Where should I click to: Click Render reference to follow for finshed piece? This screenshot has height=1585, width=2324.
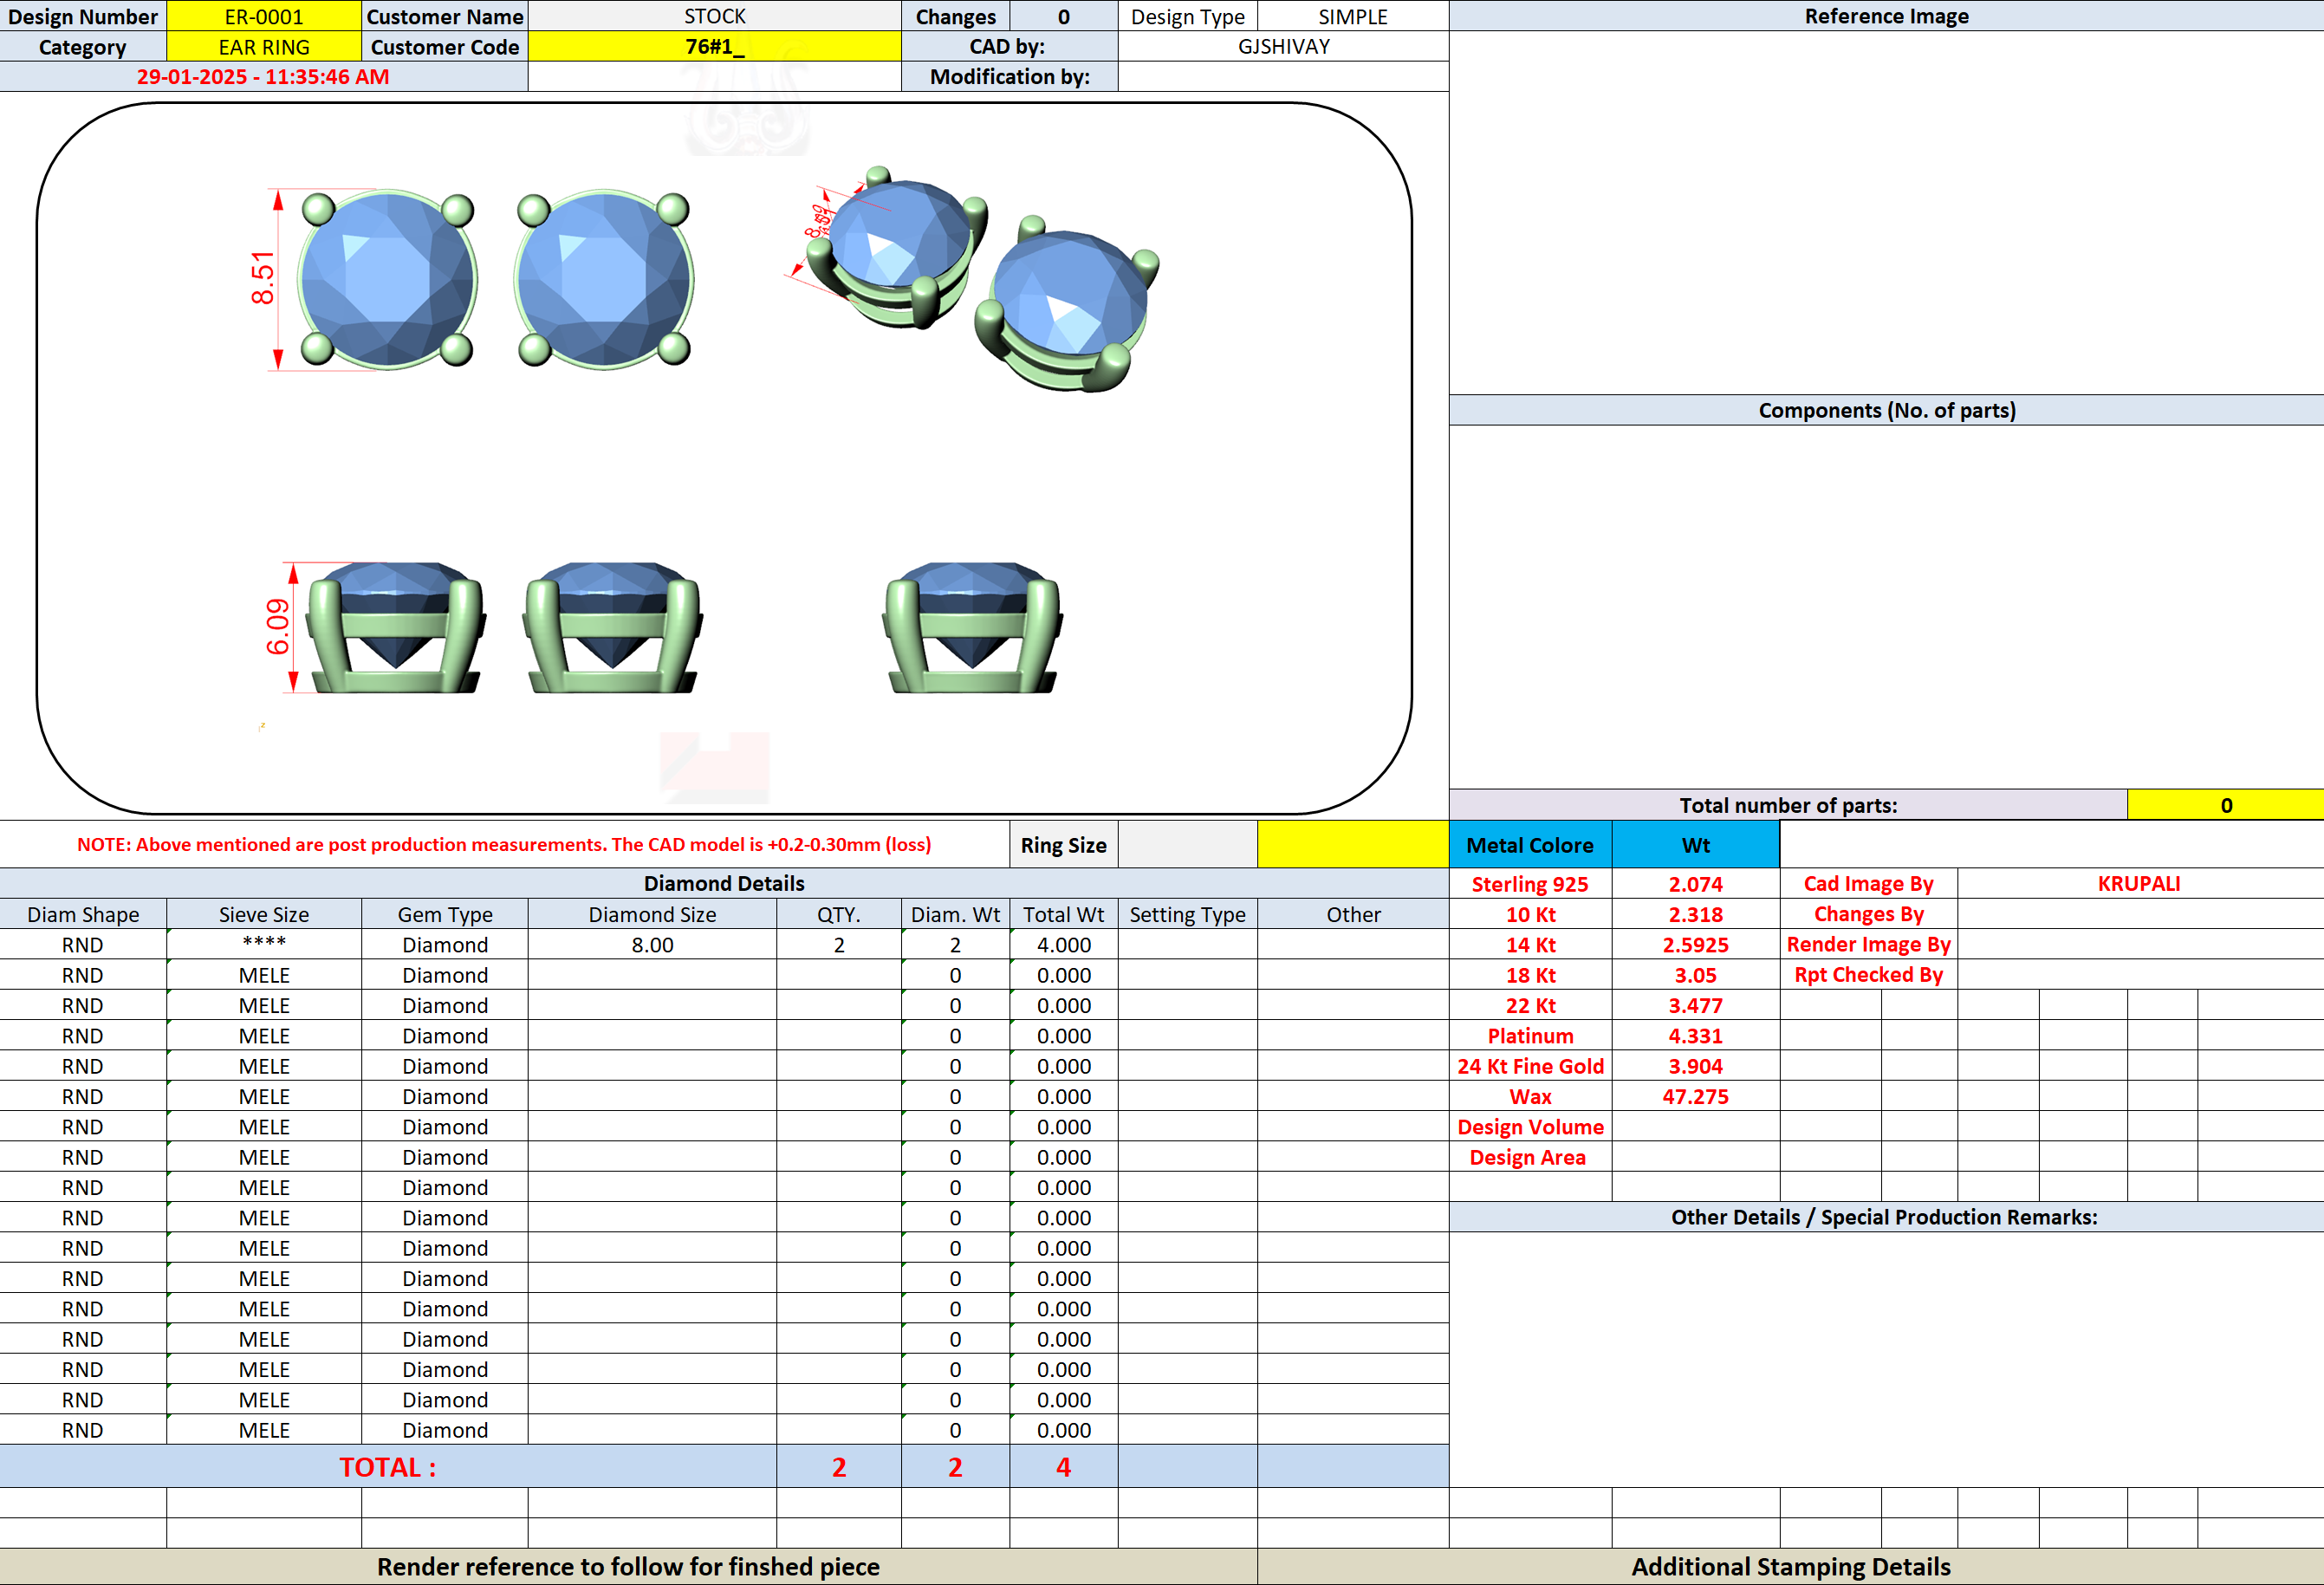pyautogui.click(x=628, y=1567)
